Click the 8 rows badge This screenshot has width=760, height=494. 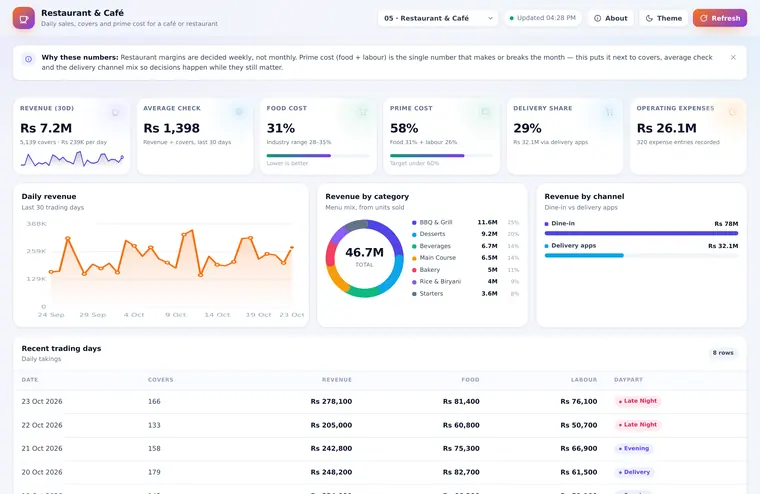[723, 352]
